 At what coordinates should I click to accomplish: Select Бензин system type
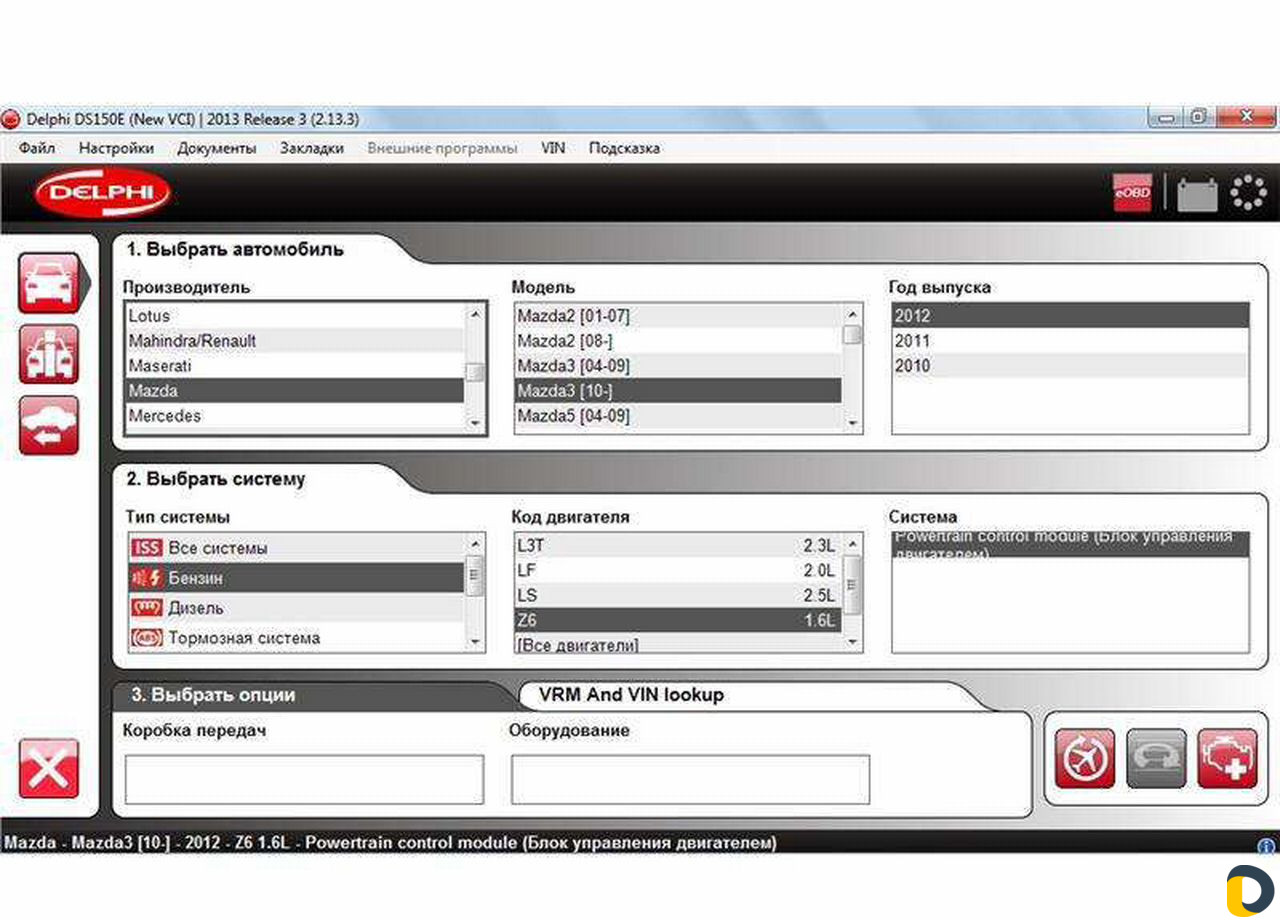(x=296, y=578)
